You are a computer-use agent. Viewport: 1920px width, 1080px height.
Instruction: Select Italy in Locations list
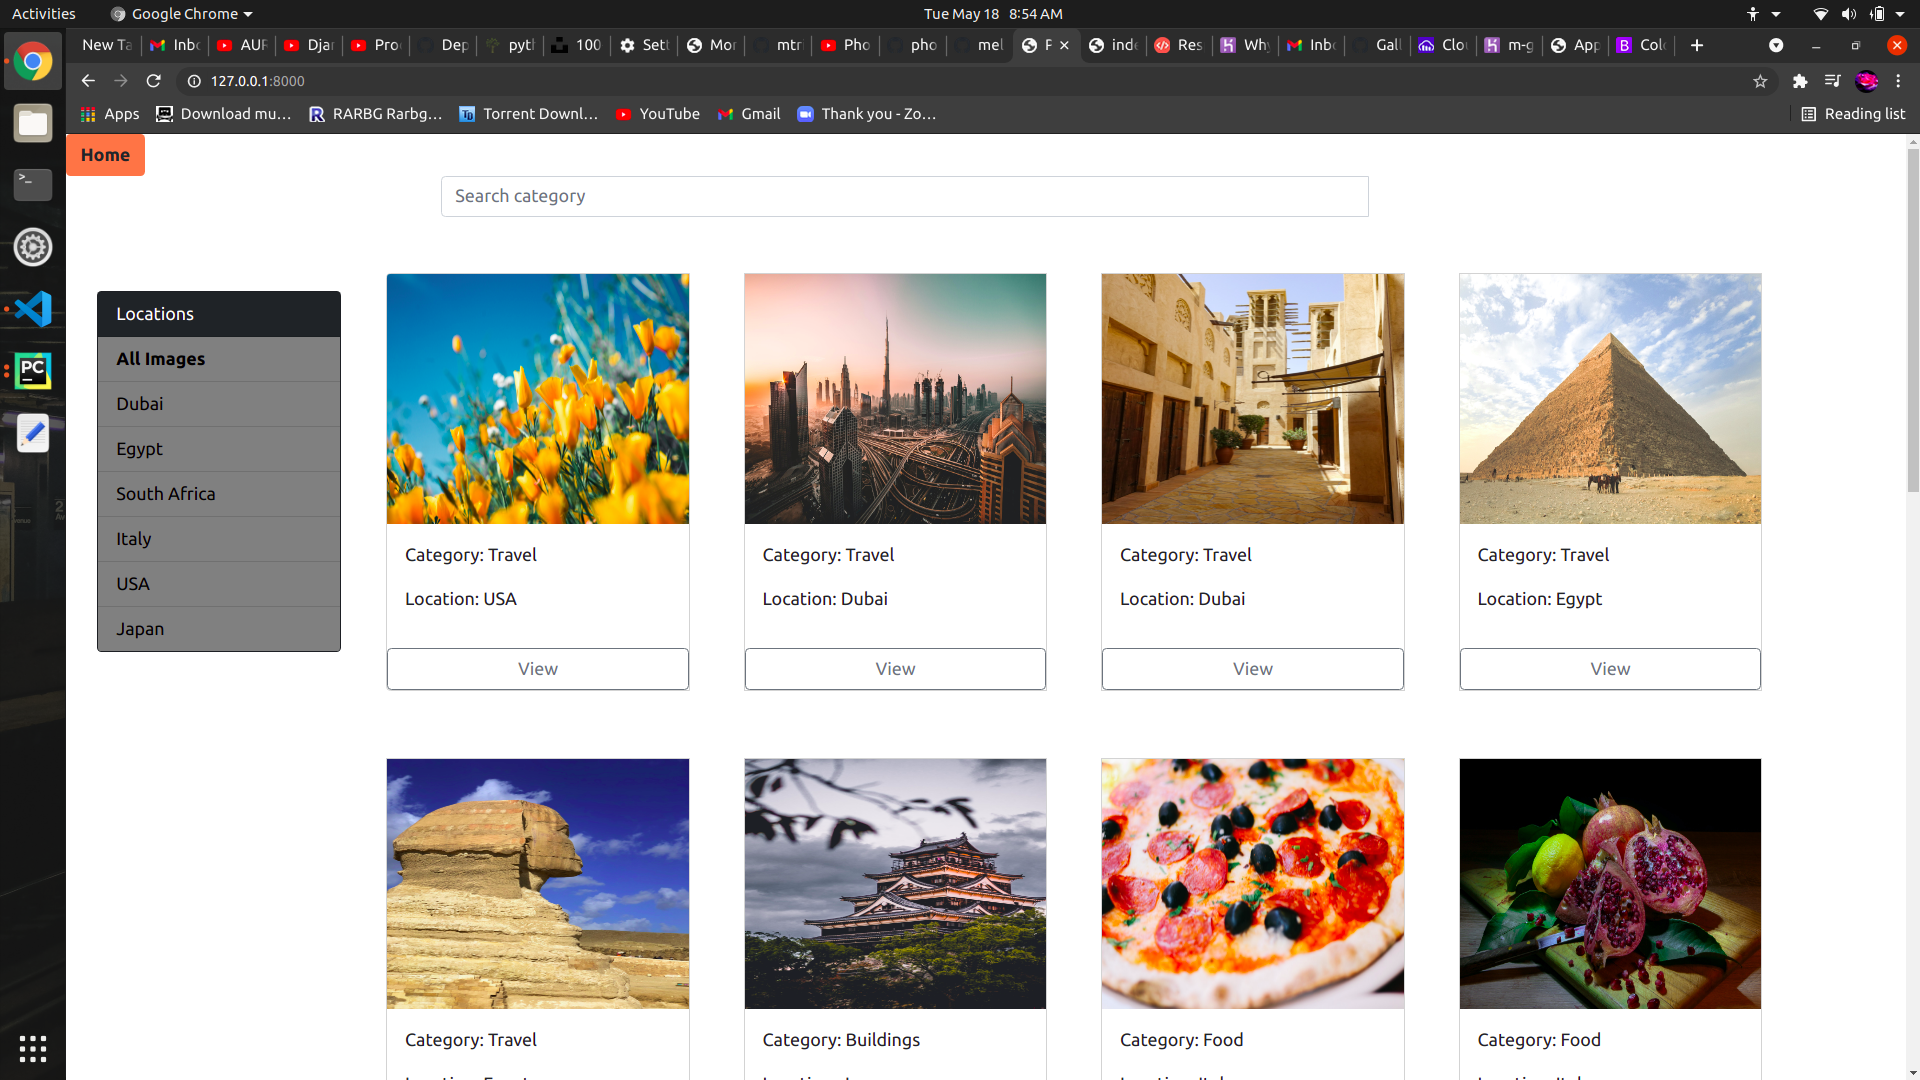pos(219,539)
